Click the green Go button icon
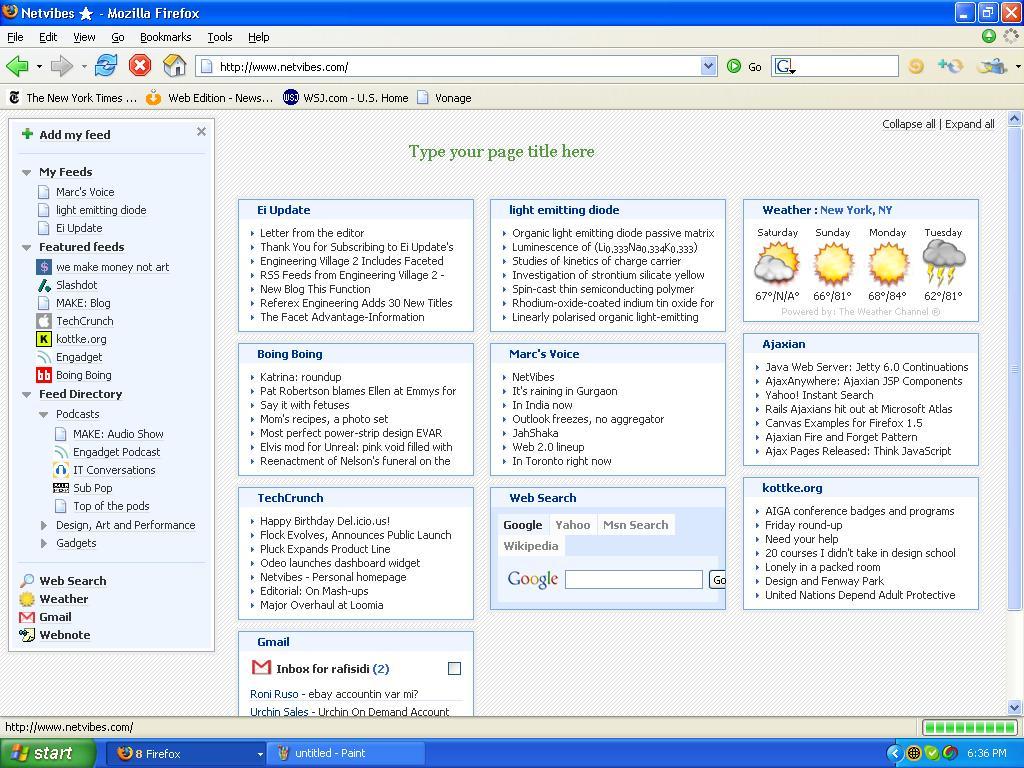This screenshot has width=1024, height=768. 734,66
